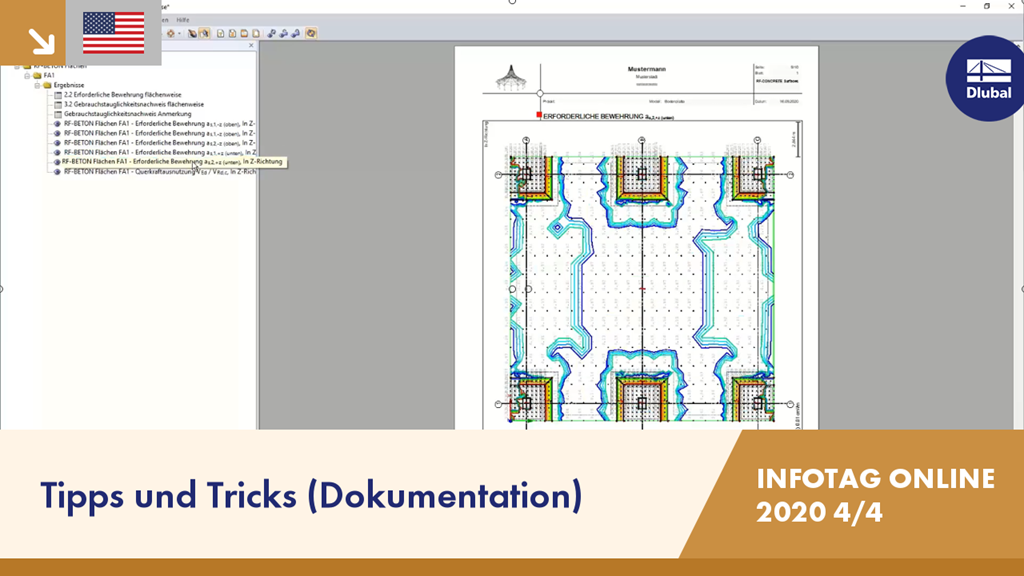The image size is (1024, 576).
Task: Select Erforderliche Bewehrung as,2,+z (unten) entry
Action: click(172, 161)
